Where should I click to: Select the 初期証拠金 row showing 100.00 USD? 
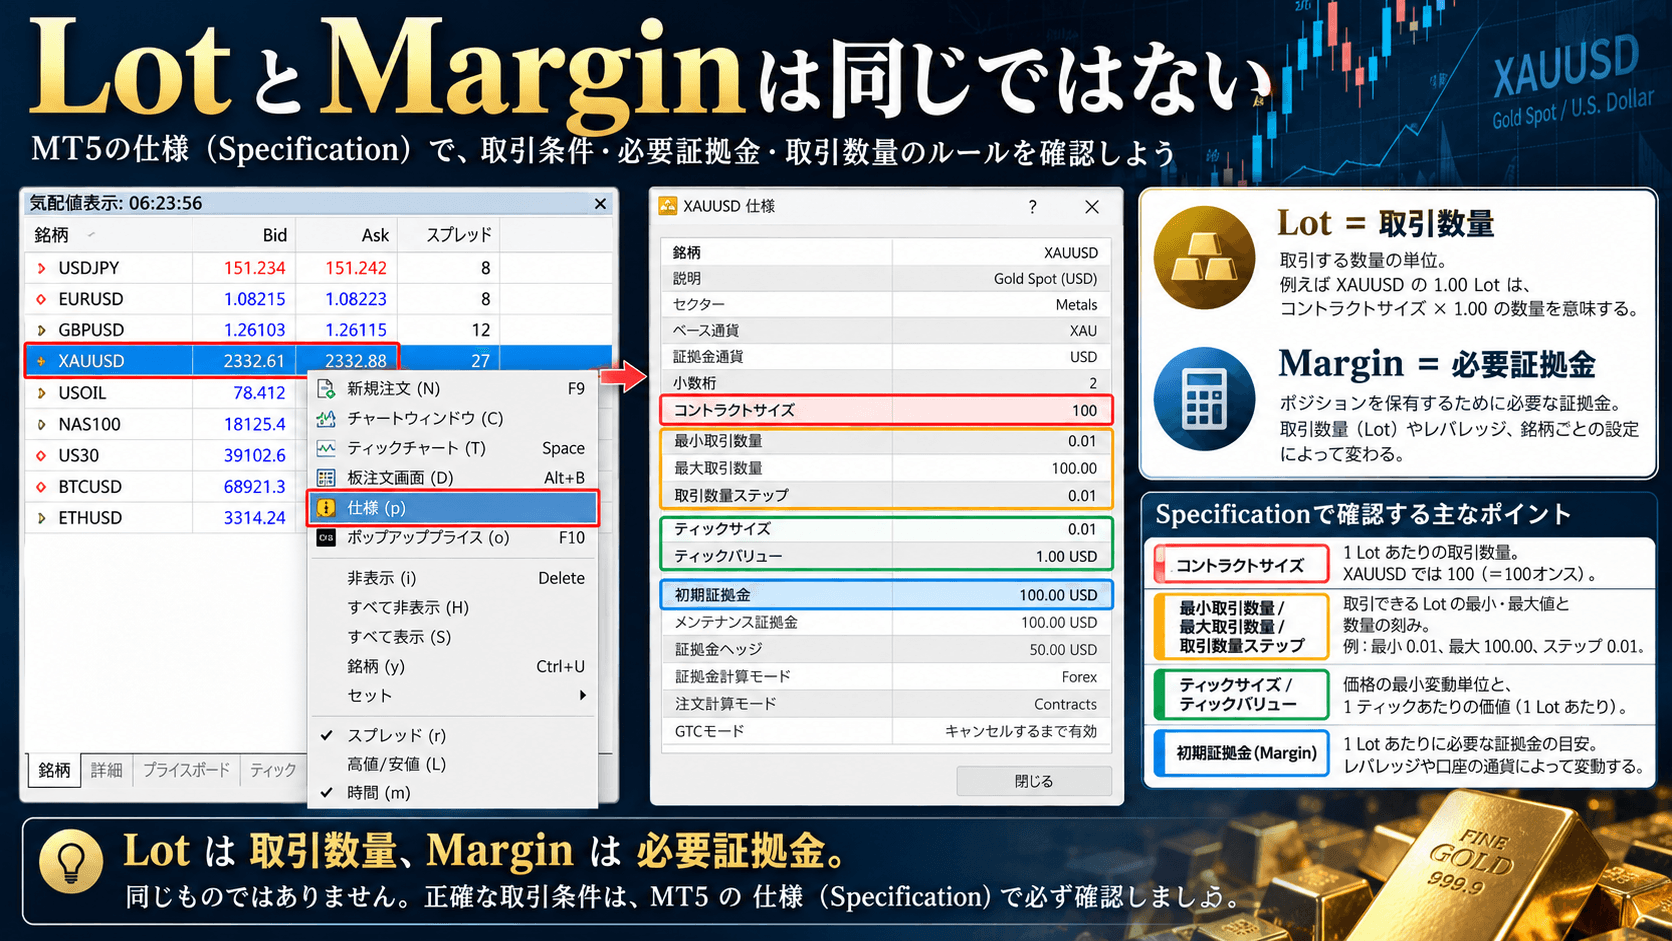tap(886, 595)
